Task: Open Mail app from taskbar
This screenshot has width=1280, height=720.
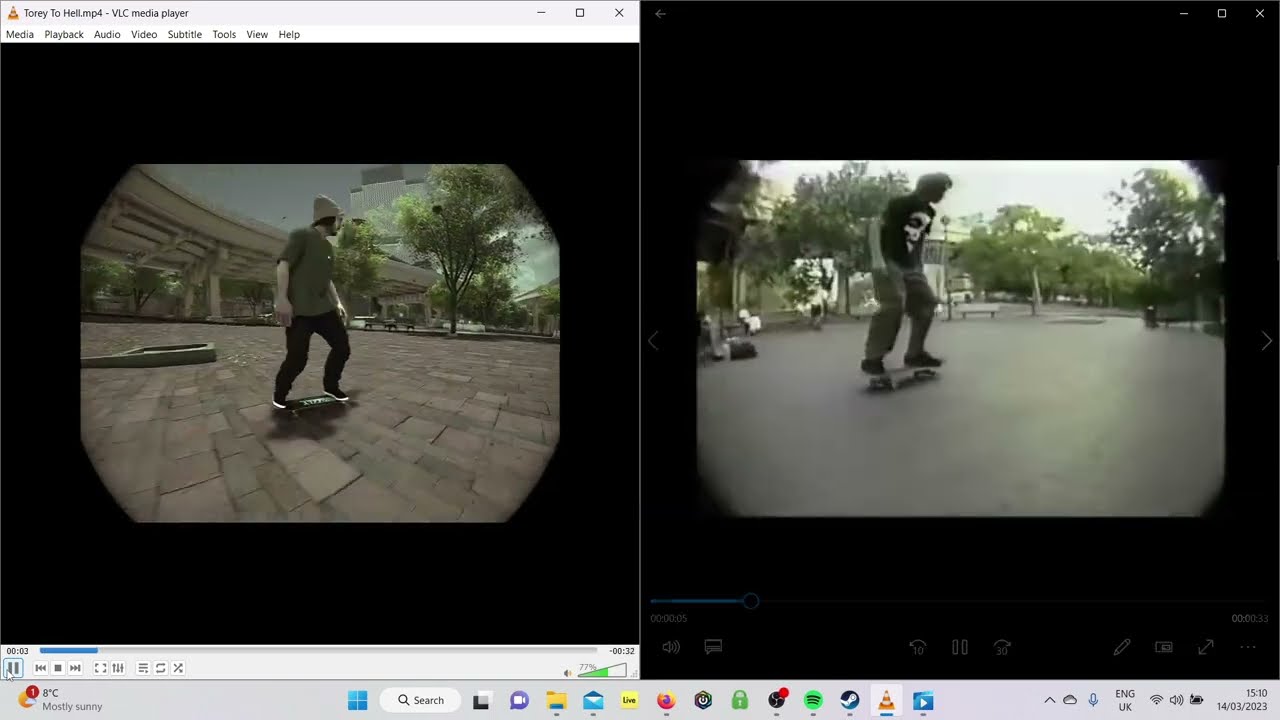Action: click(593, 700)
